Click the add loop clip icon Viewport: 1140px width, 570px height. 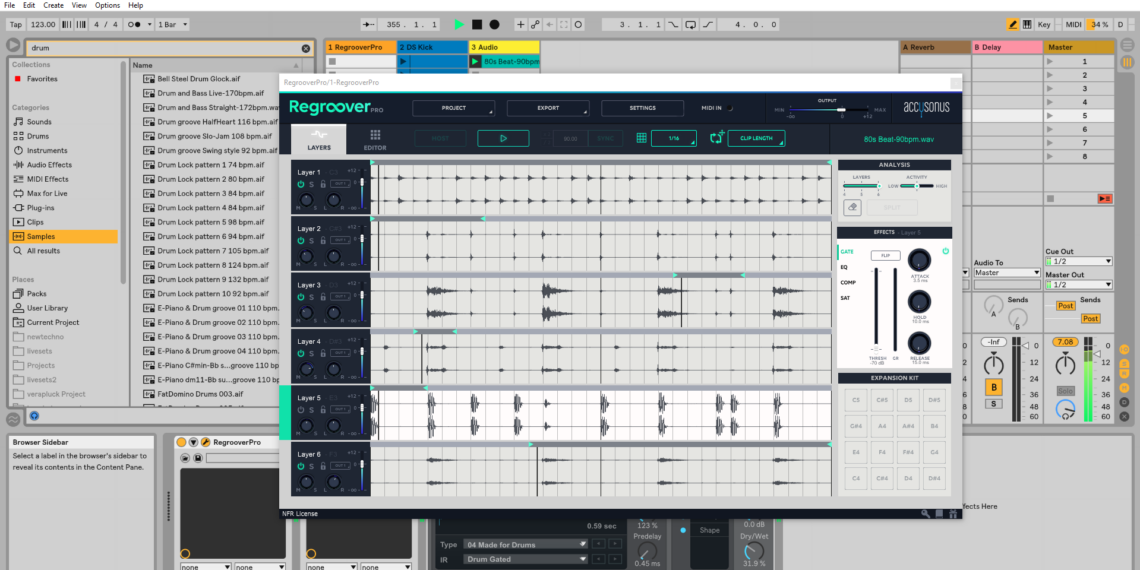(x=716, y=138)
